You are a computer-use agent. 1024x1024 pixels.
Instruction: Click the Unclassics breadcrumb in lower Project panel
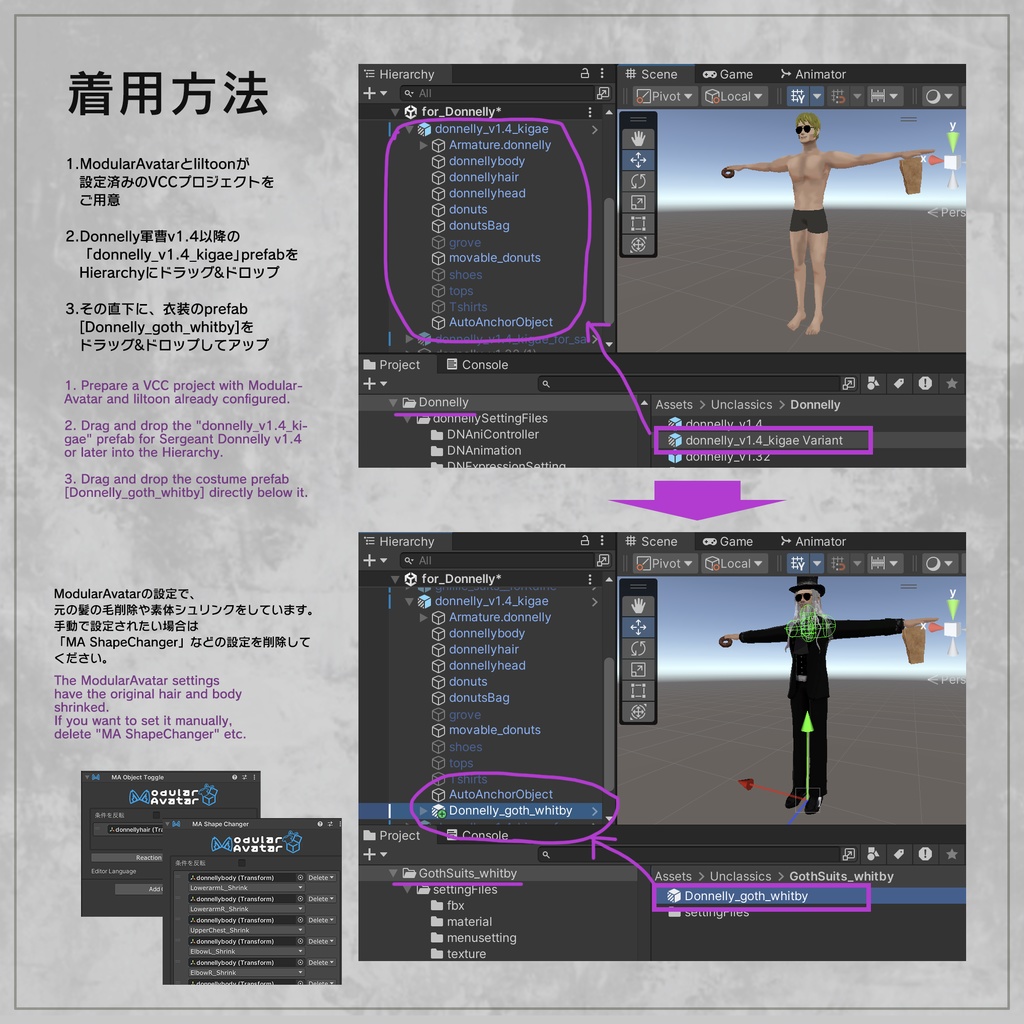[x=741, y=876]
